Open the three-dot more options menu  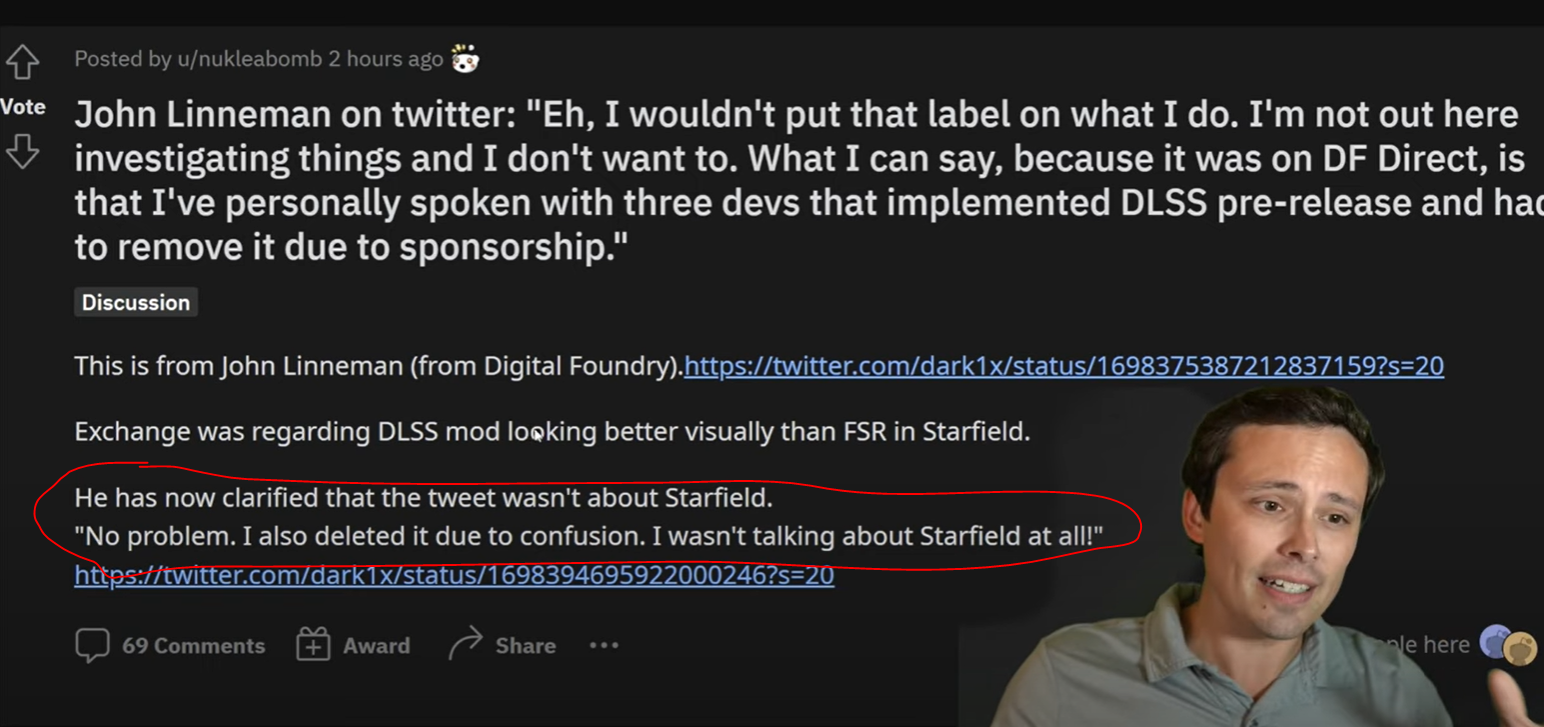click(x=604, y=645)
